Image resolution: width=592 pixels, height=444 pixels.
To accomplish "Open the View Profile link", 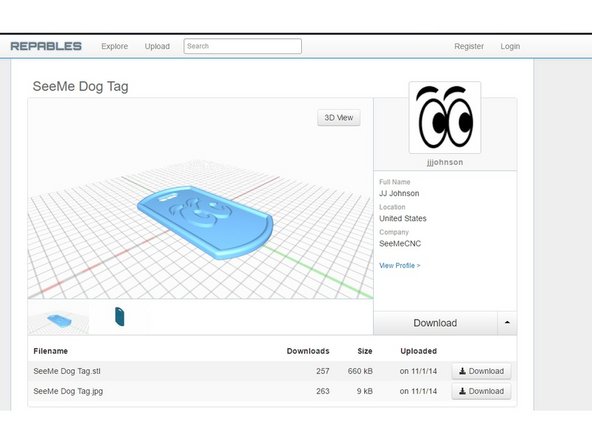I will tap(399, 265).
